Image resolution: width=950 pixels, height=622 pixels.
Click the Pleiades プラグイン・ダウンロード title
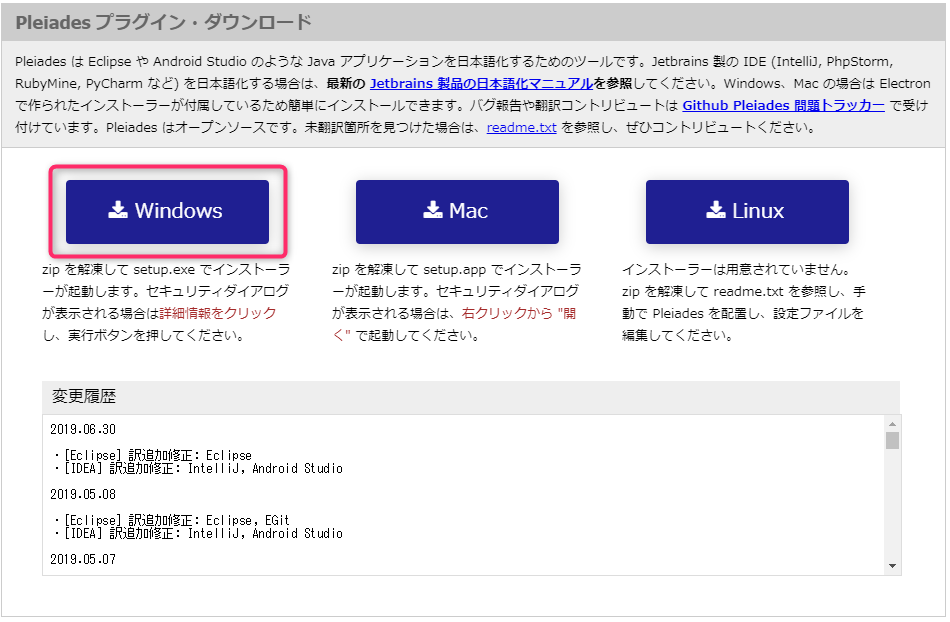point(164,22)
